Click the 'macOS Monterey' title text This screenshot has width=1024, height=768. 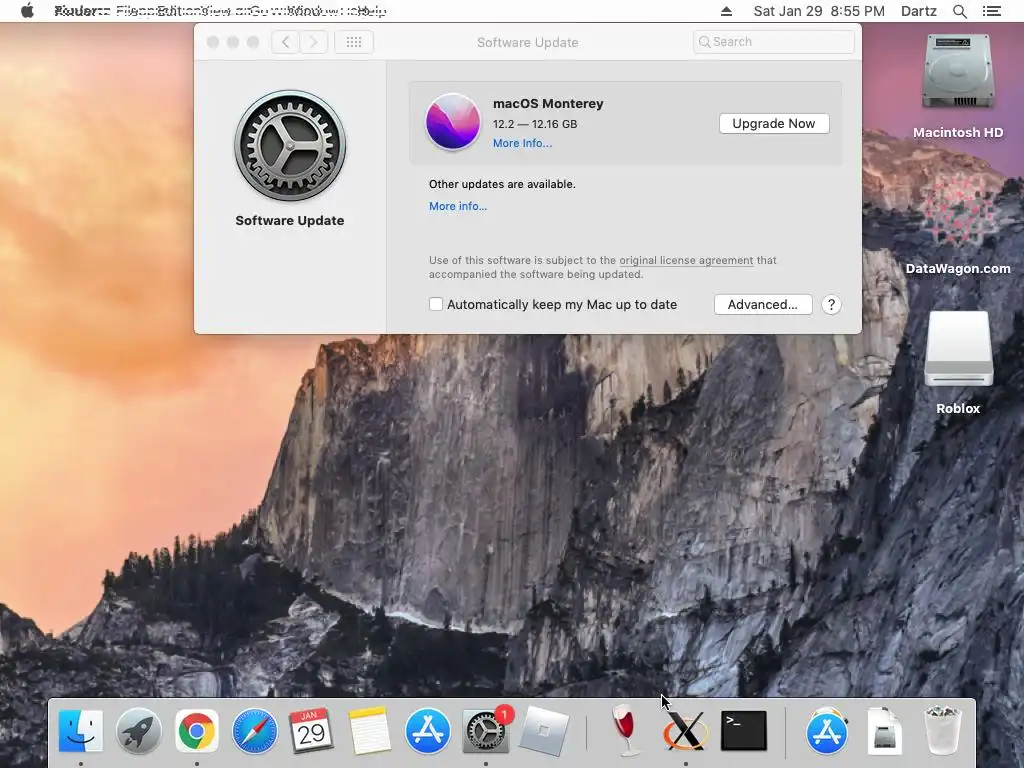pyautogui.click(x=548, y=103)
